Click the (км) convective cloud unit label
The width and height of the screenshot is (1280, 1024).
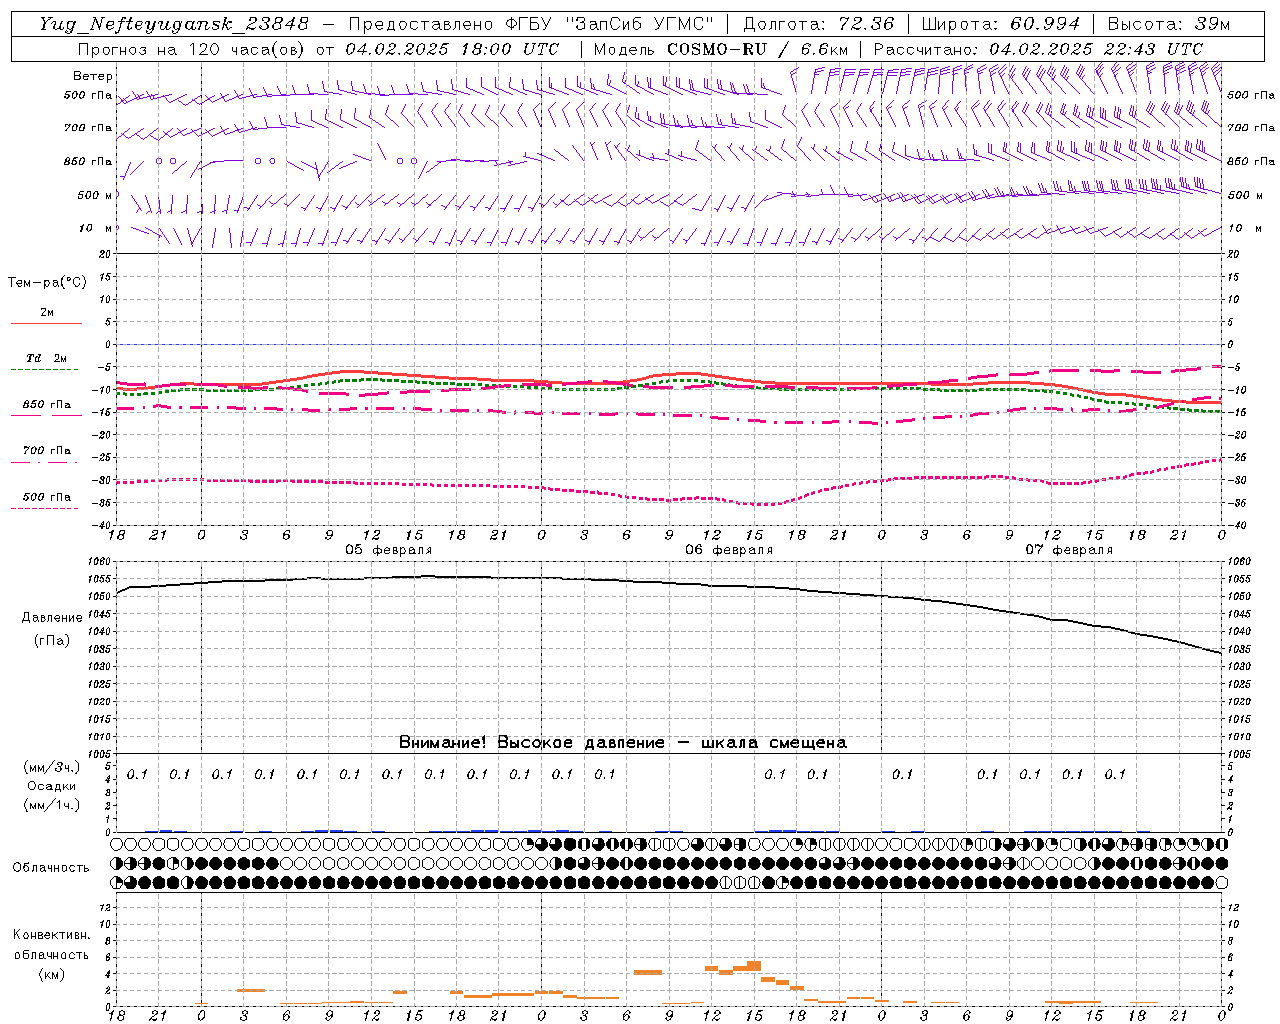[x=52, y=974]
